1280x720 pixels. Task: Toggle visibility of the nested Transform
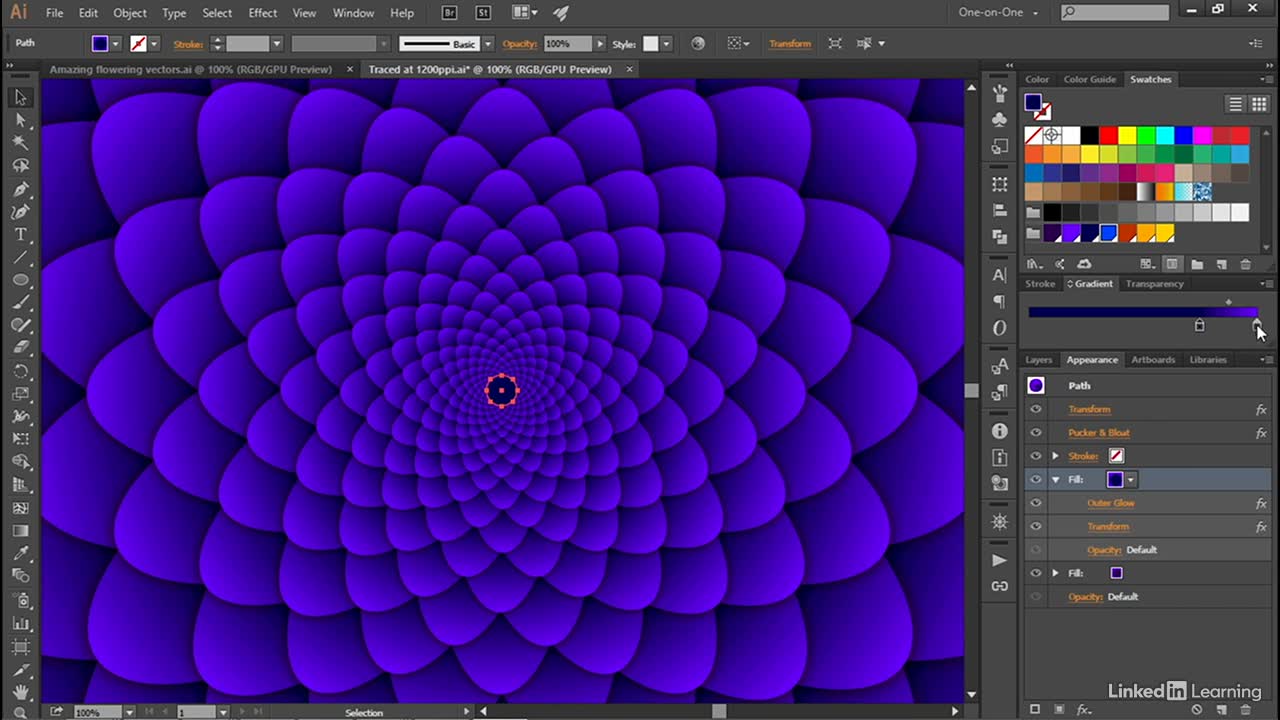[x=1036, y=526]
